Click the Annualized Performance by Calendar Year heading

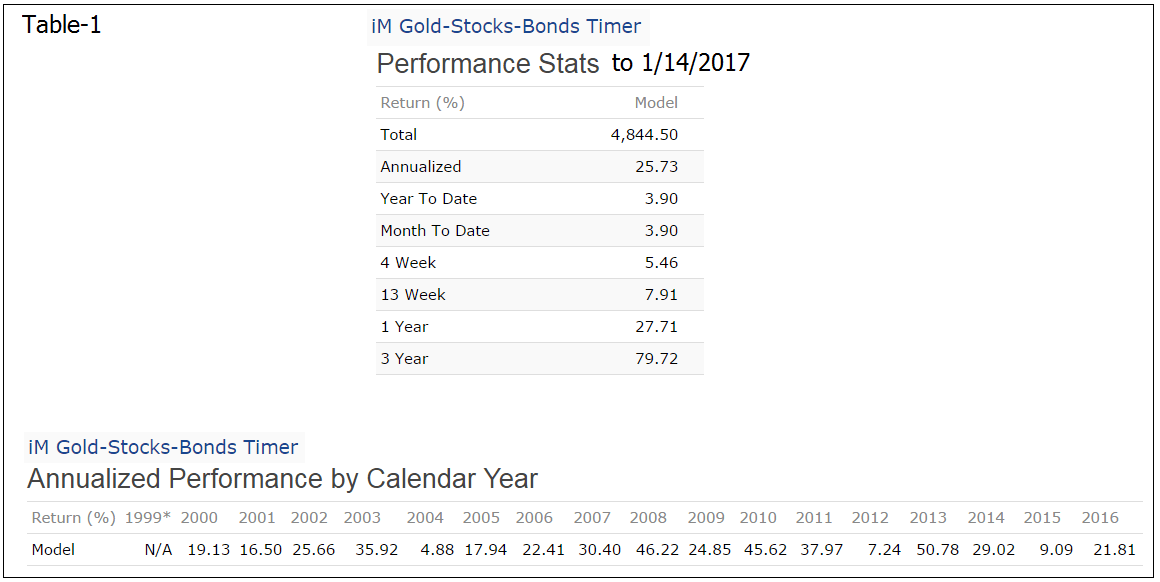point(283,479)
